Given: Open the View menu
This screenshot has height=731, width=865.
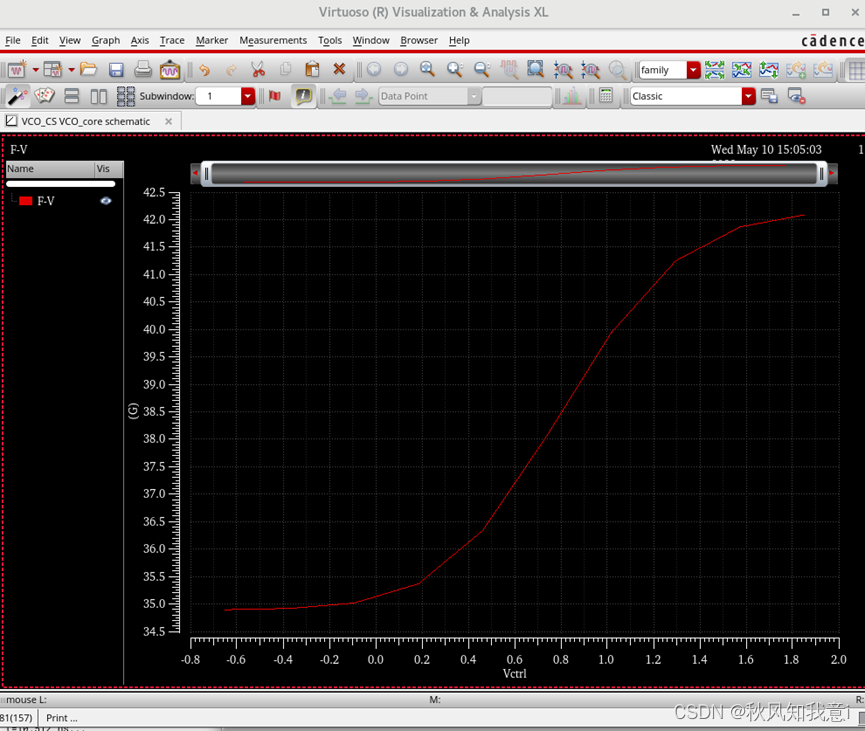Looking at the screenshot, I should tap(70, 40).
